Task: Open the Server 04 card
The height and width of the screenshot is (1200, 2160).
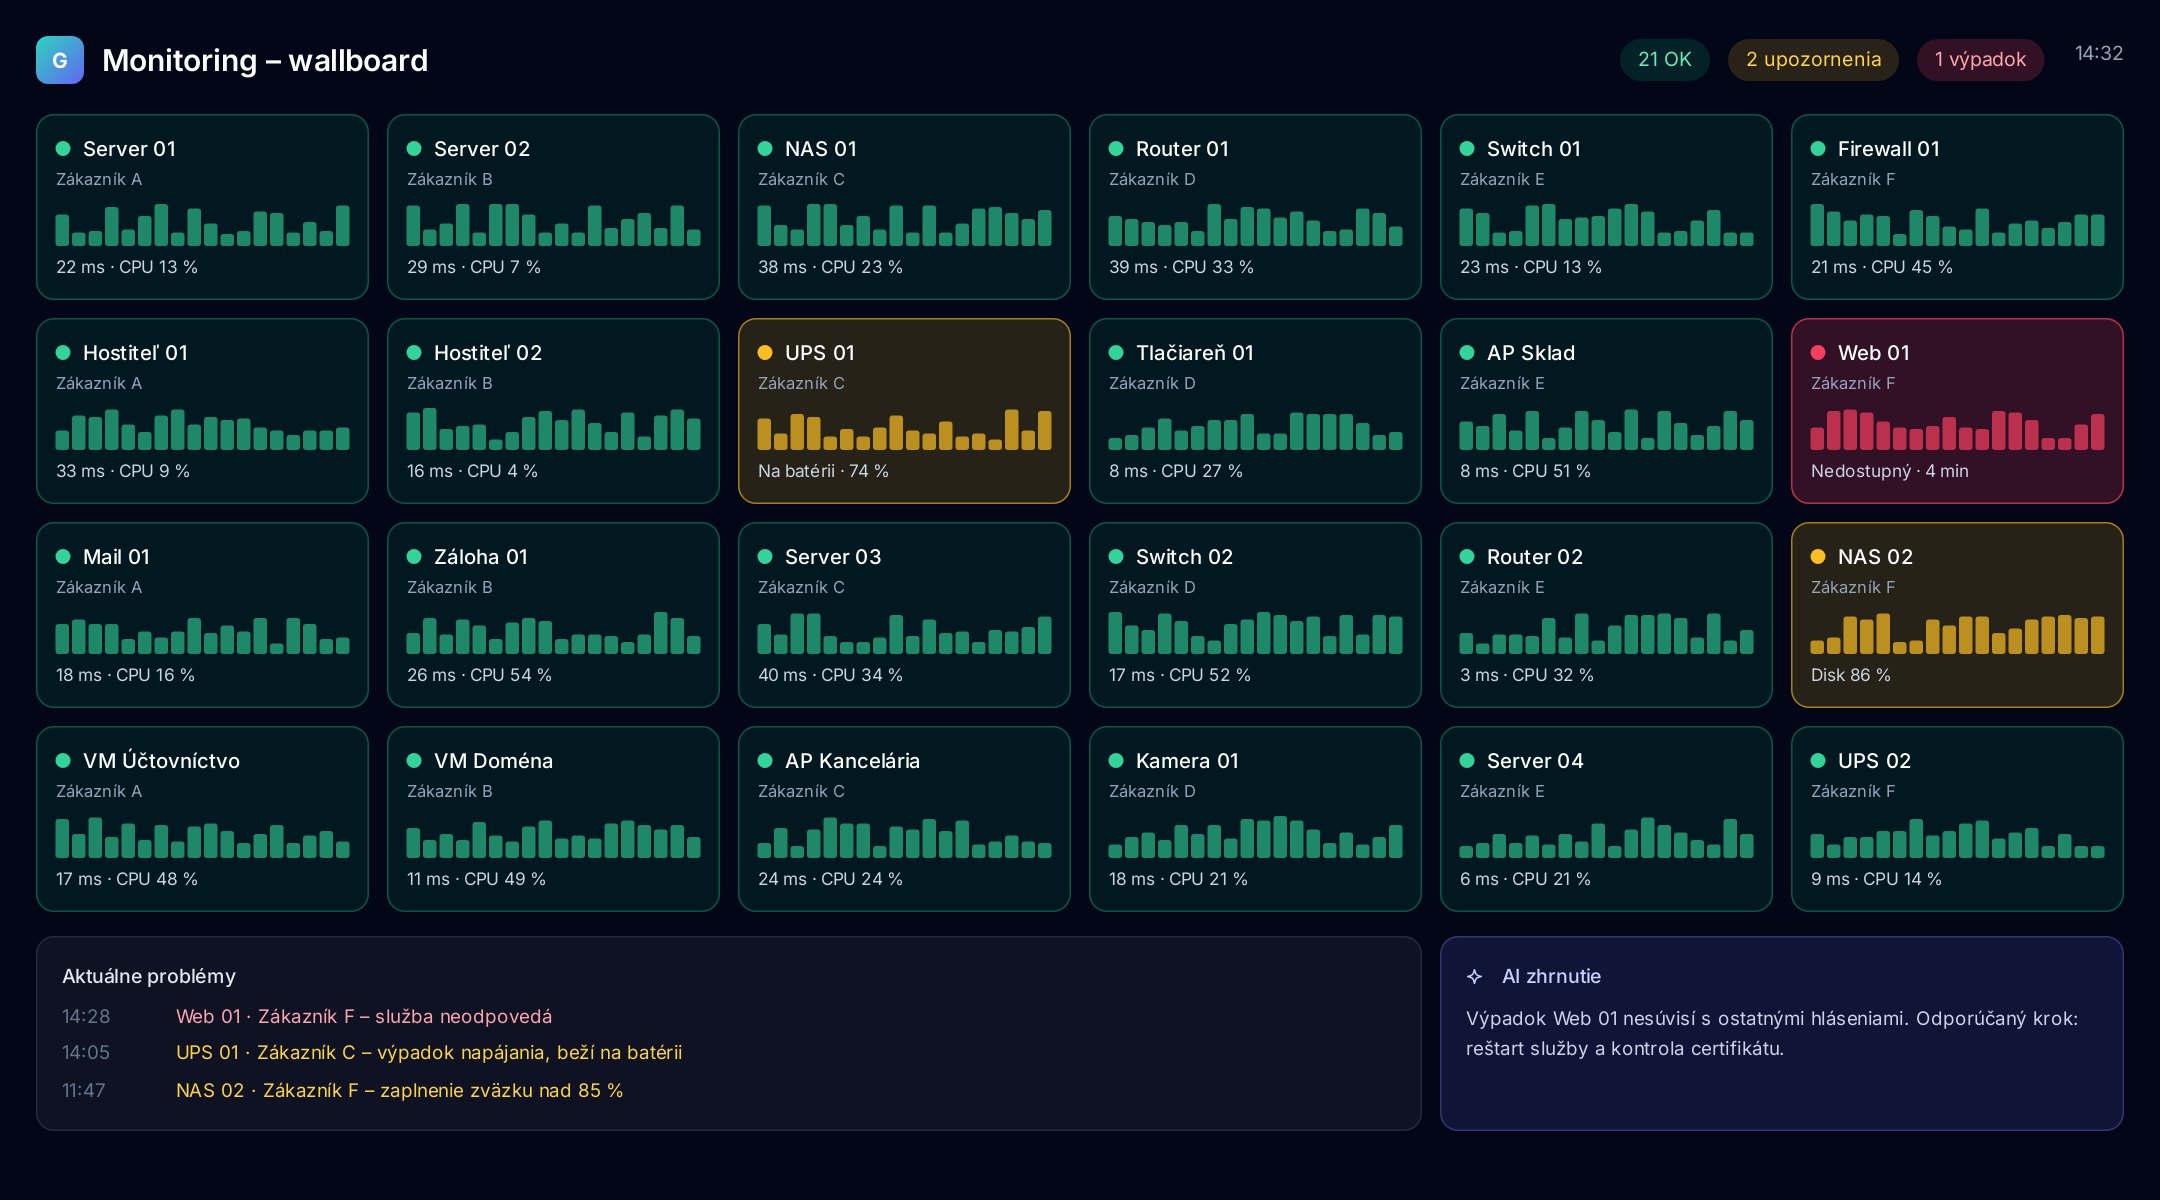Action: [1606, 819]
